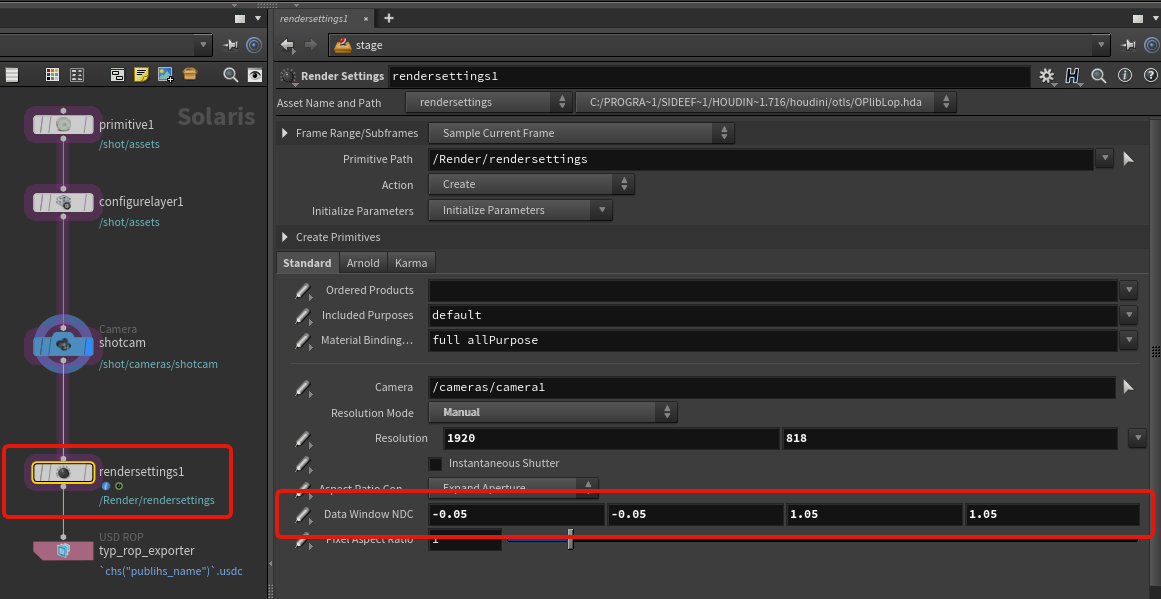The image size is (1161, 599).
Task: Open node info with the circled i icon
Action: (1125, 76)
